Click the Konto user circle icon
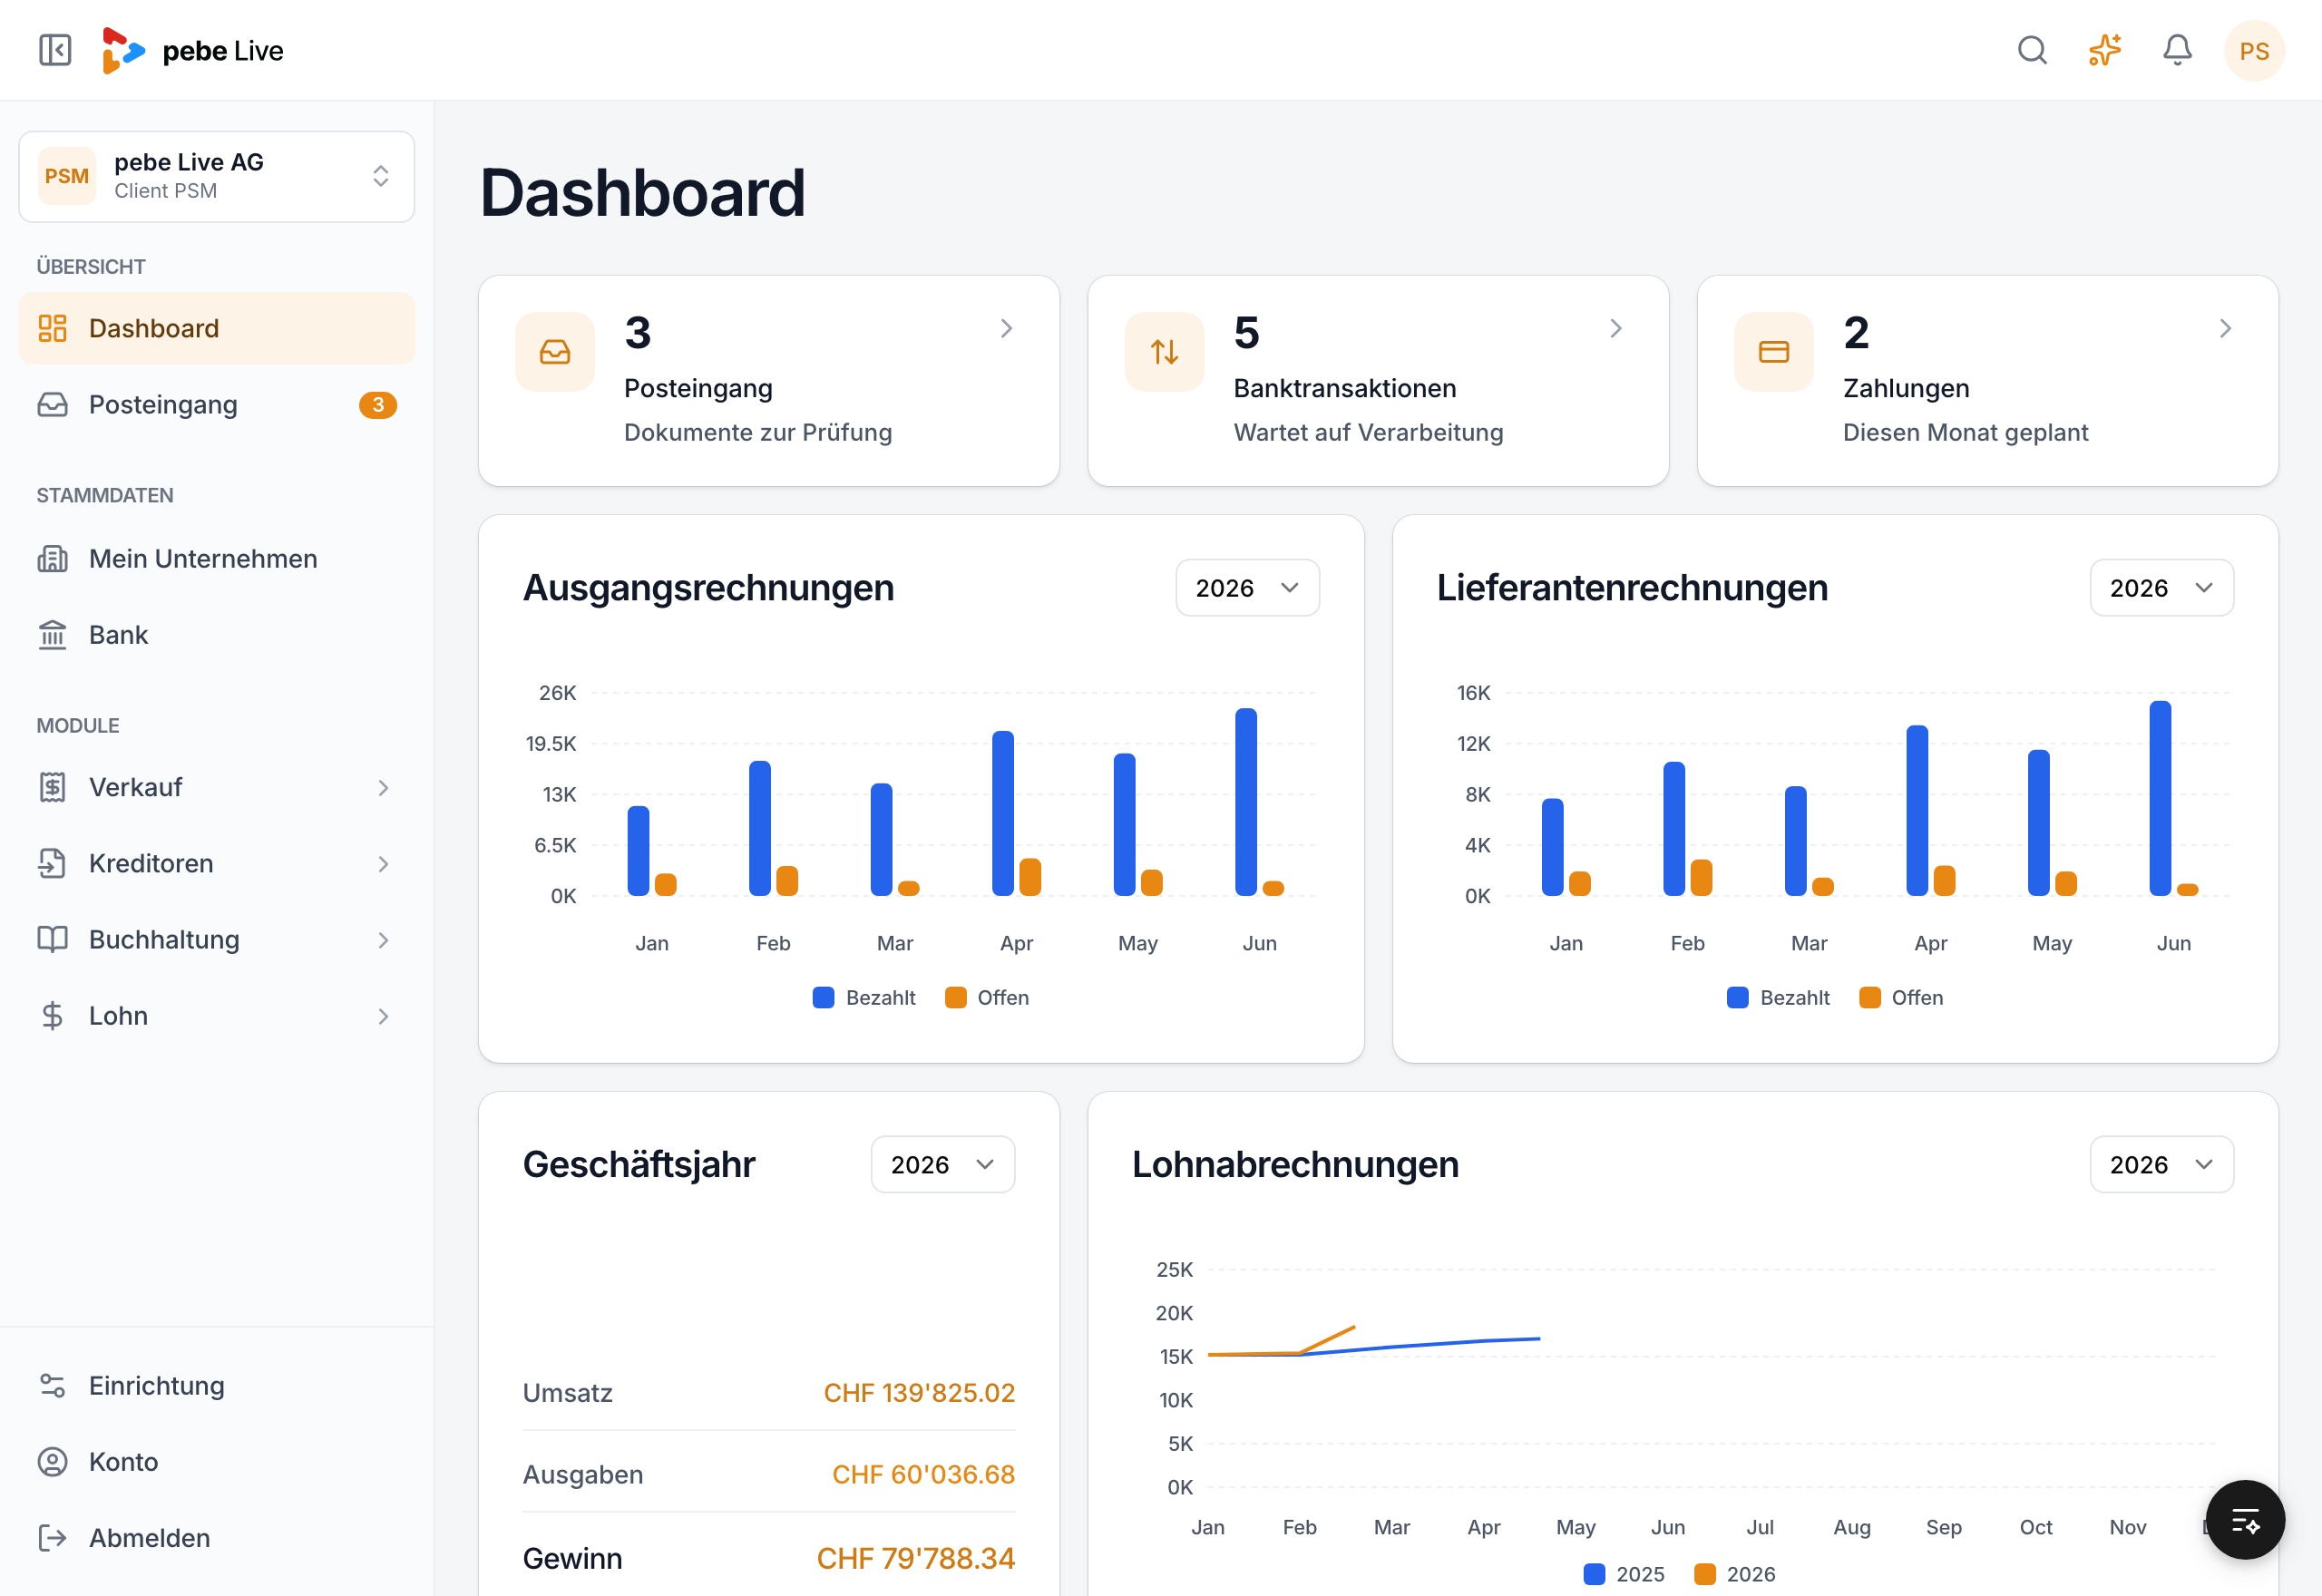 pos(52,1461)
